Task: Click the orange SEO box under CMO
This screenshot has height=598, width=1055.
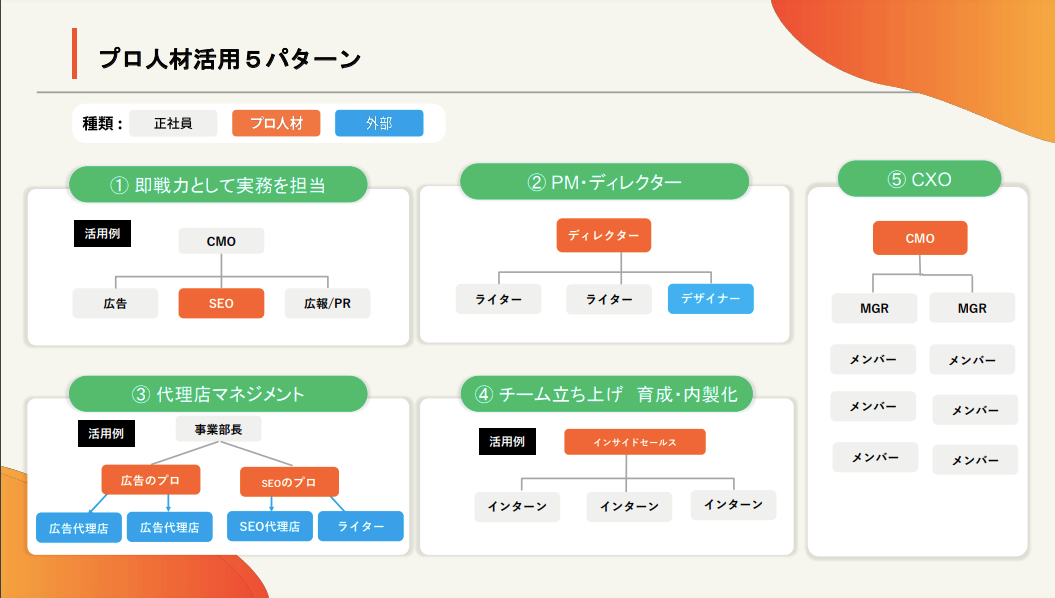Action: coord(221,303)
